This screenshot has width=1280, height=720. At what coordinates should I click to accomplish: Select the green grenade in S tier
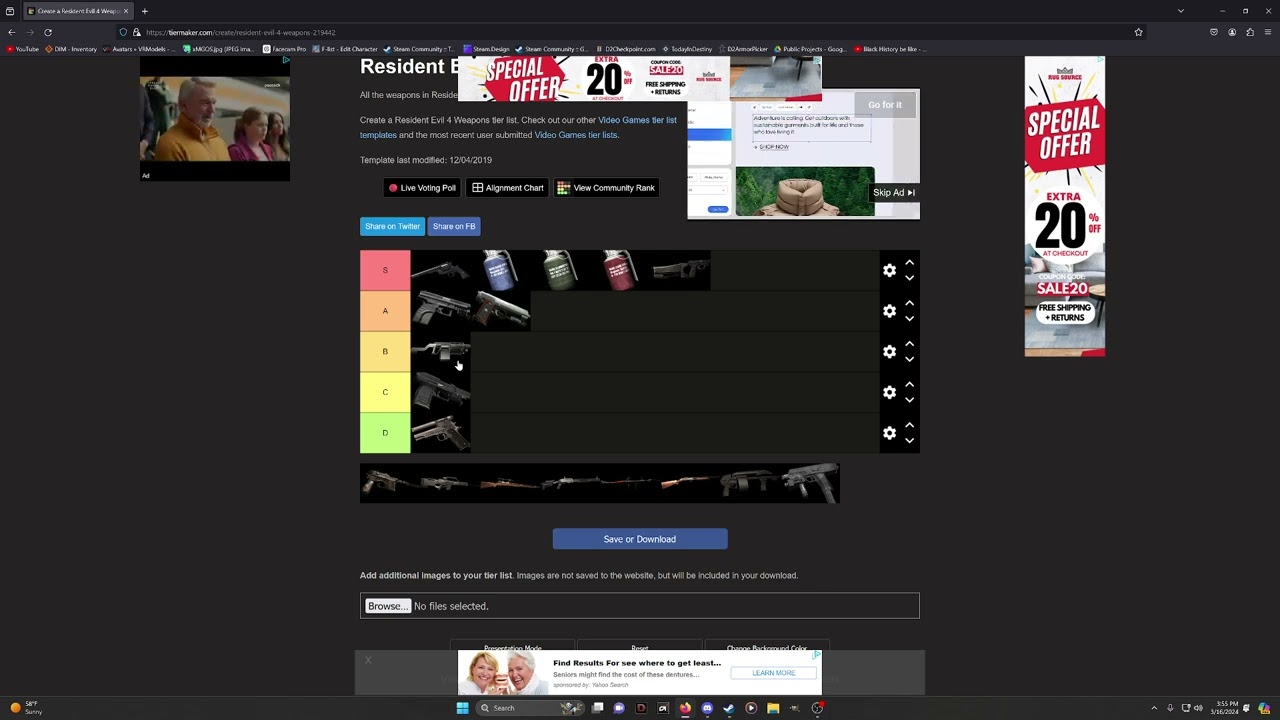pos(560,270)
